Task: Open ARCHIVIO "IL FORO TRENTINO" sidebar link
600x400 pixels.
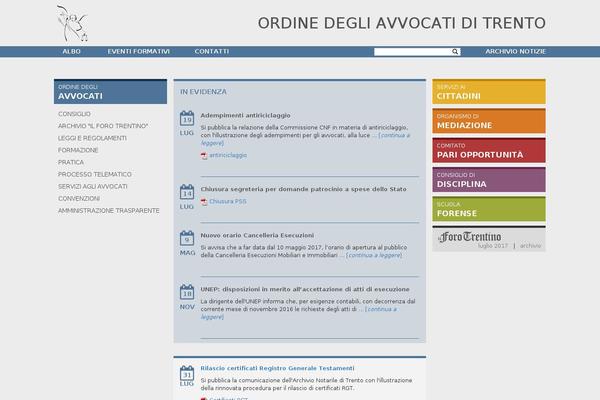Action: click(x=103, y=126)
